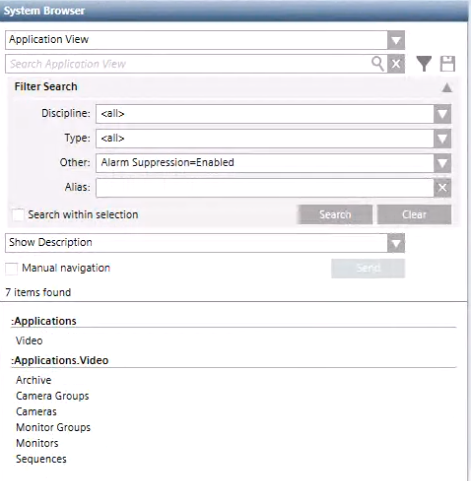The image size is (471, 481).
Task: Click the save search floppy icon
Action: pos(447,64)
